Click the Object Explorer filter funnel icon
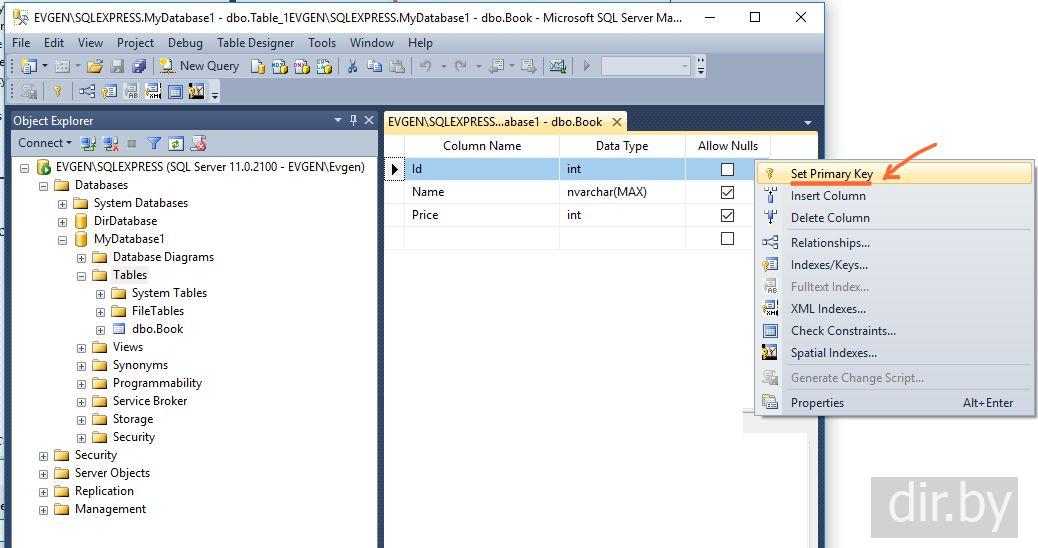Viewport: 1038px width, 548px height. point(154,143)
